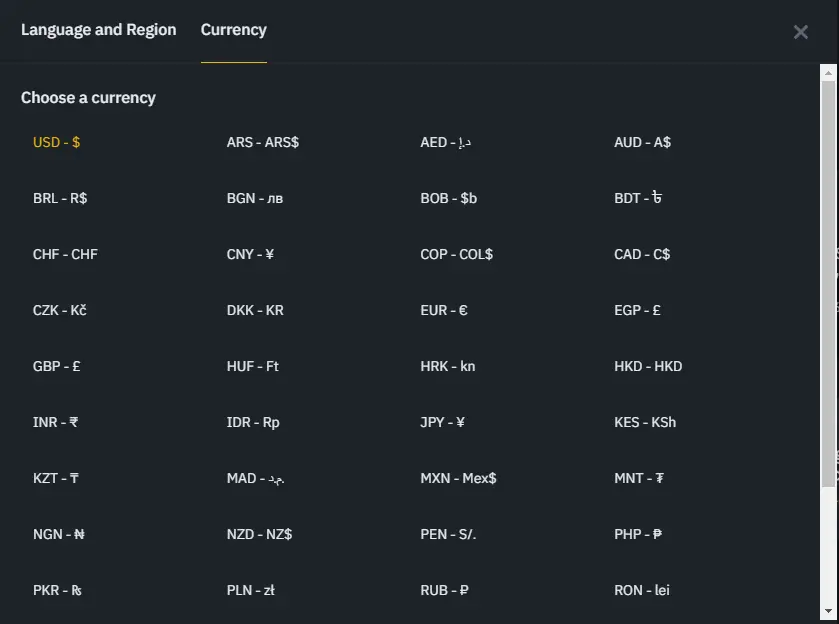Choose CAD - C$ option

point(642,254)
